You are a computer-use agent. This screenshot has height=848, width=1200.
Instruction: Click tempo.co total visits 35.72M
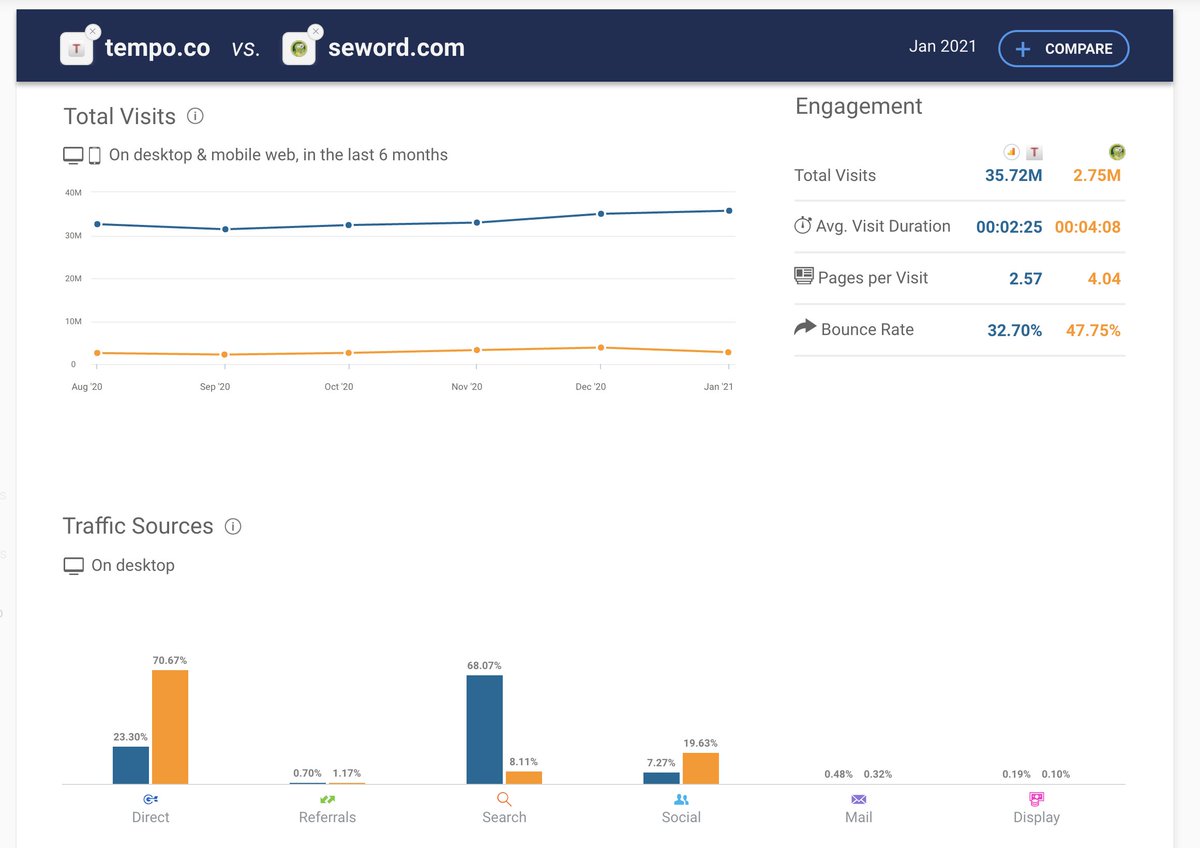coord(1013,175)
